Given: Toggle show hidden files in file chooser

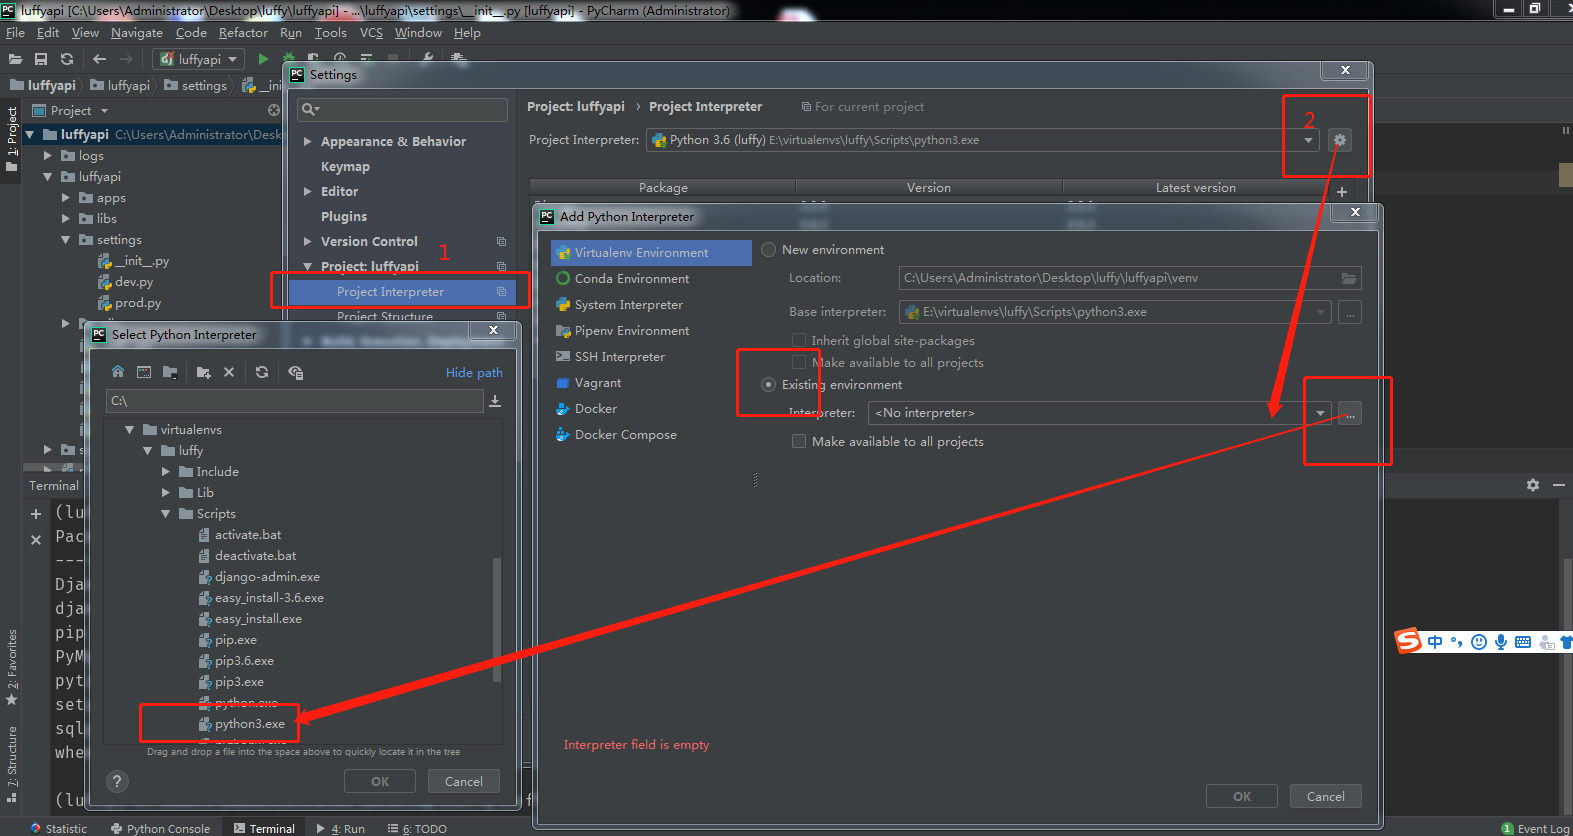Looking at the screenshot, I should 295,372.
